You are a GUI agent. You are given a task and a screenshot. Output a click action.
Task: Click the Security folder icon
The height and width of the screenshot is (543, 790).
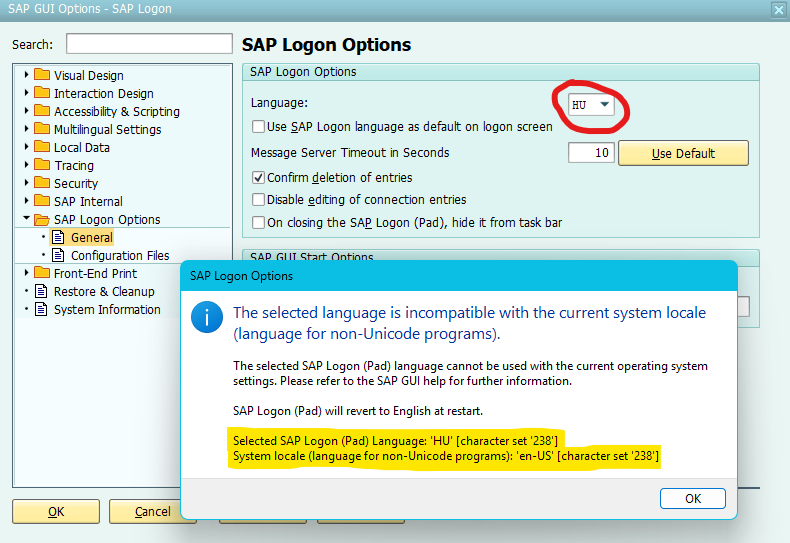[42, 183]
